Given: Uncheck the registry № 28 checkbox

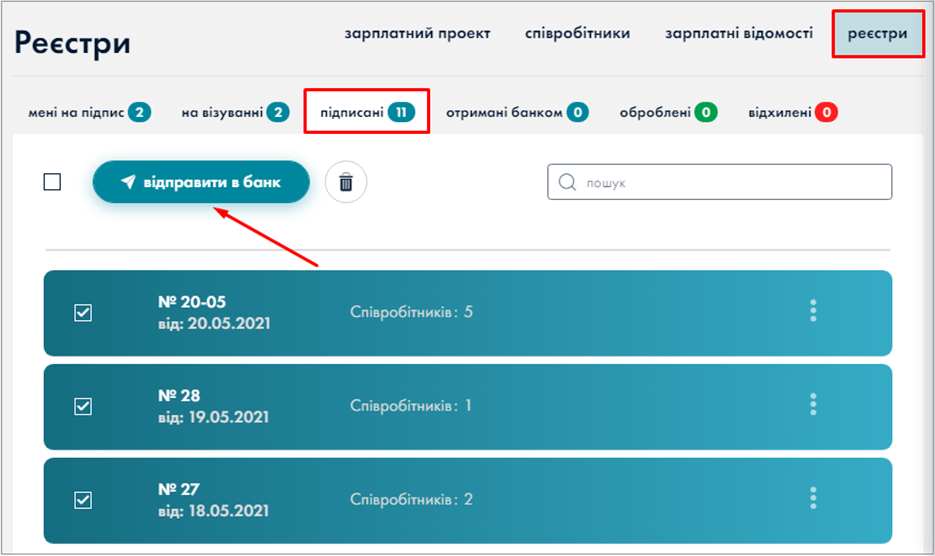Looking at the screenshot, I should pyautogui.click(x=84, y=406).
